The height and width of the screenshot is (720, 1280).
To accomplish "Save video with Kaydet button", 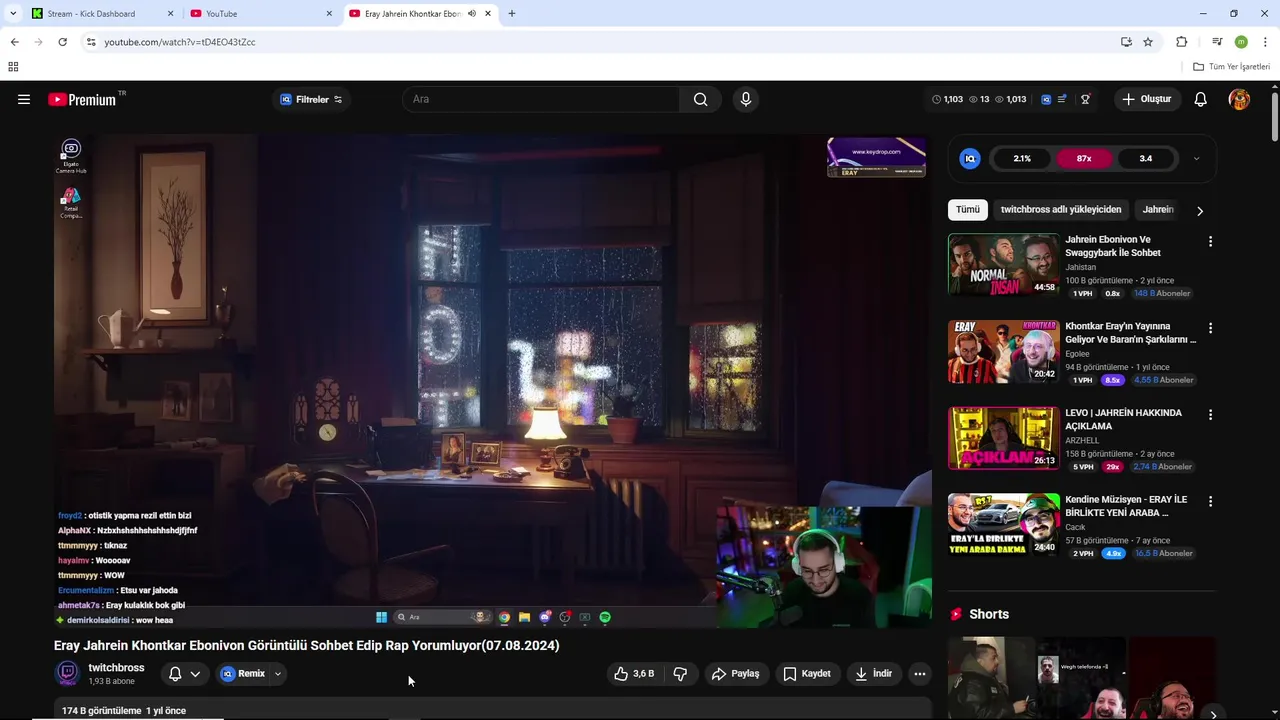I will coord(807,674).
